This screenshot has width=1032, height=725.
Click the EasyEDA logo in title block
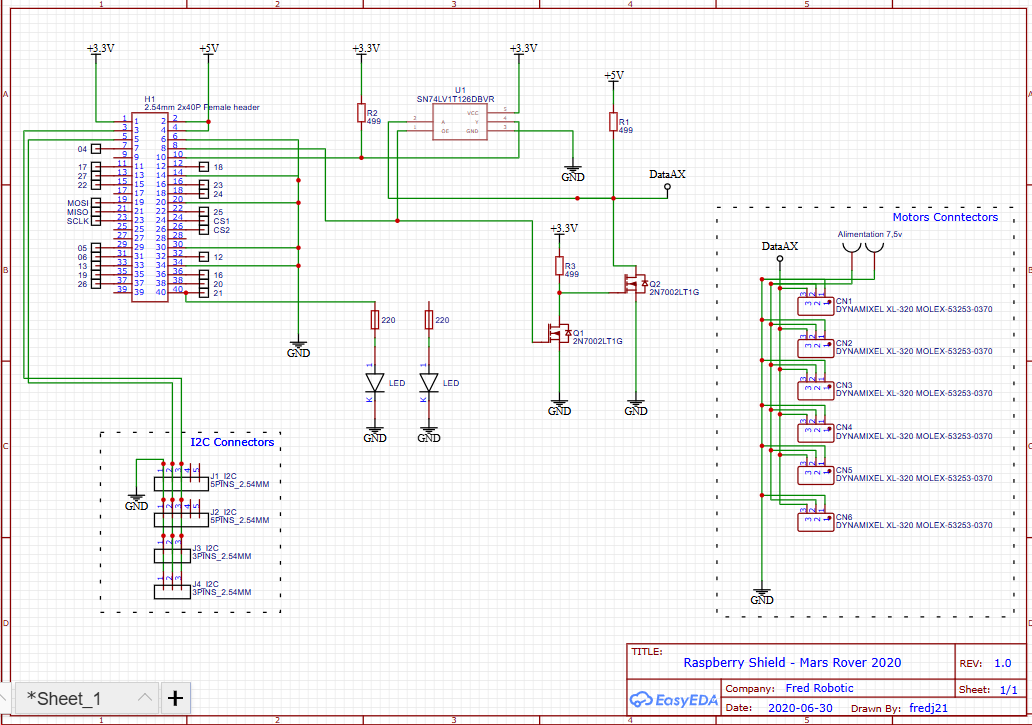(673, 700)
